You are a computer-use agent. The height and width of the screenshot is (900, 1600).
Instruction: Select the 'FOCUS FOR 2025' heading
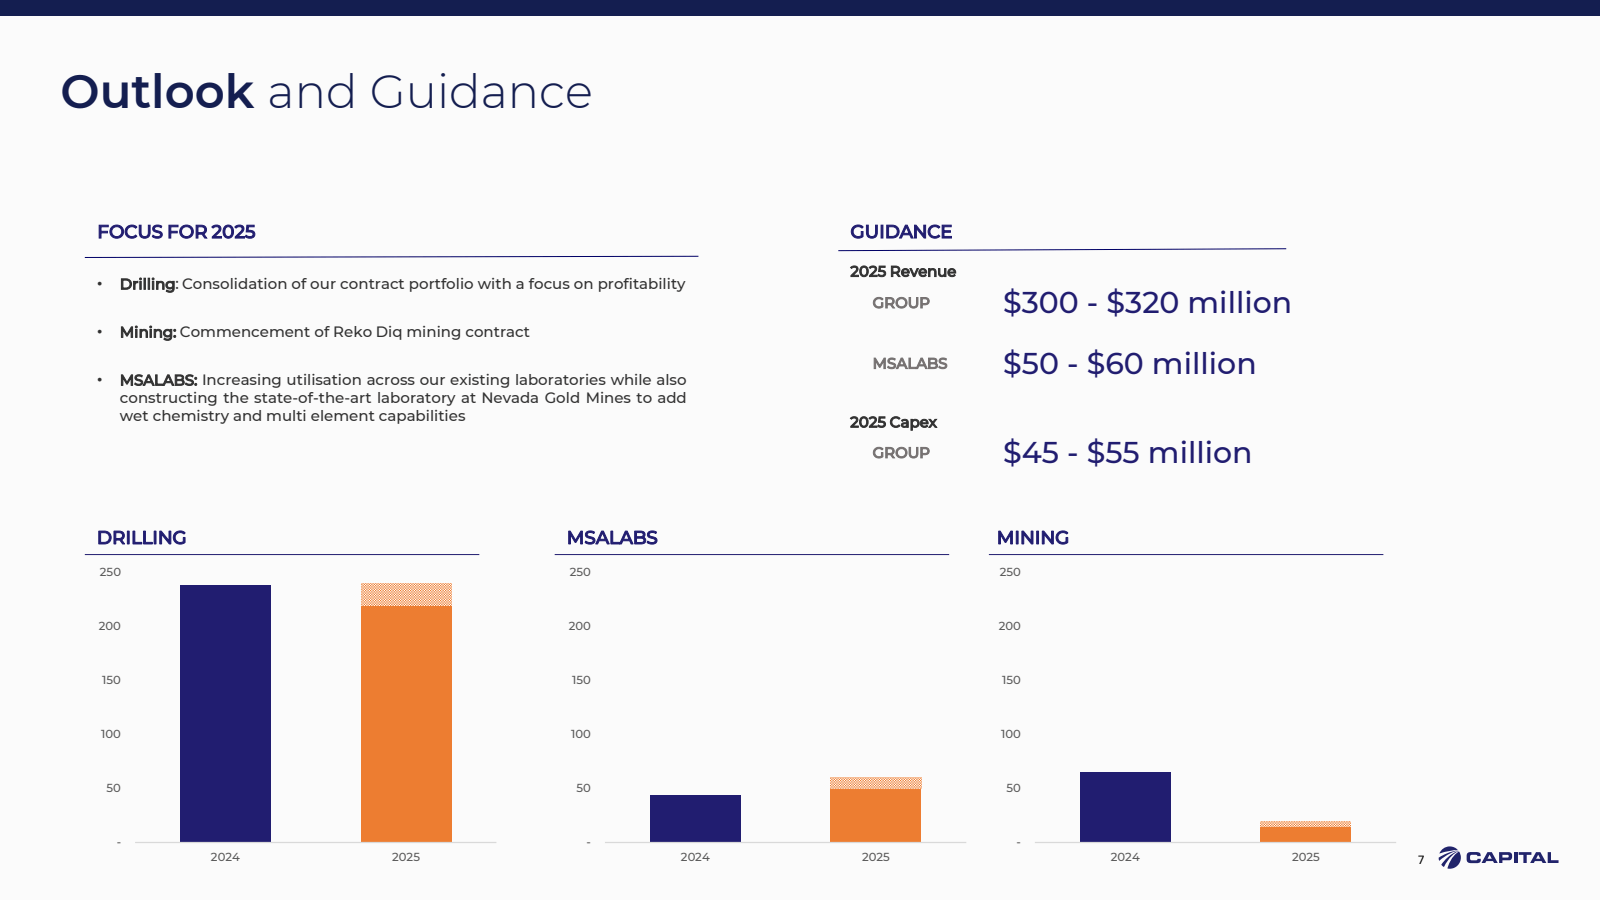[x=176, y=232]
